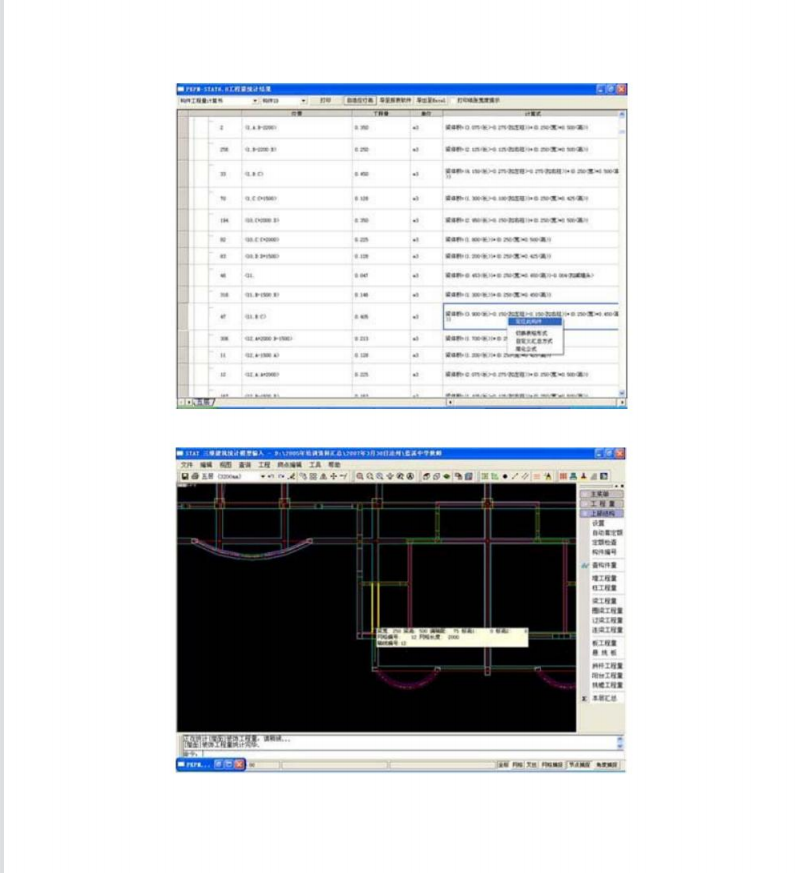
Task: Click the double parallel lines tool icon
Action: 525,476
